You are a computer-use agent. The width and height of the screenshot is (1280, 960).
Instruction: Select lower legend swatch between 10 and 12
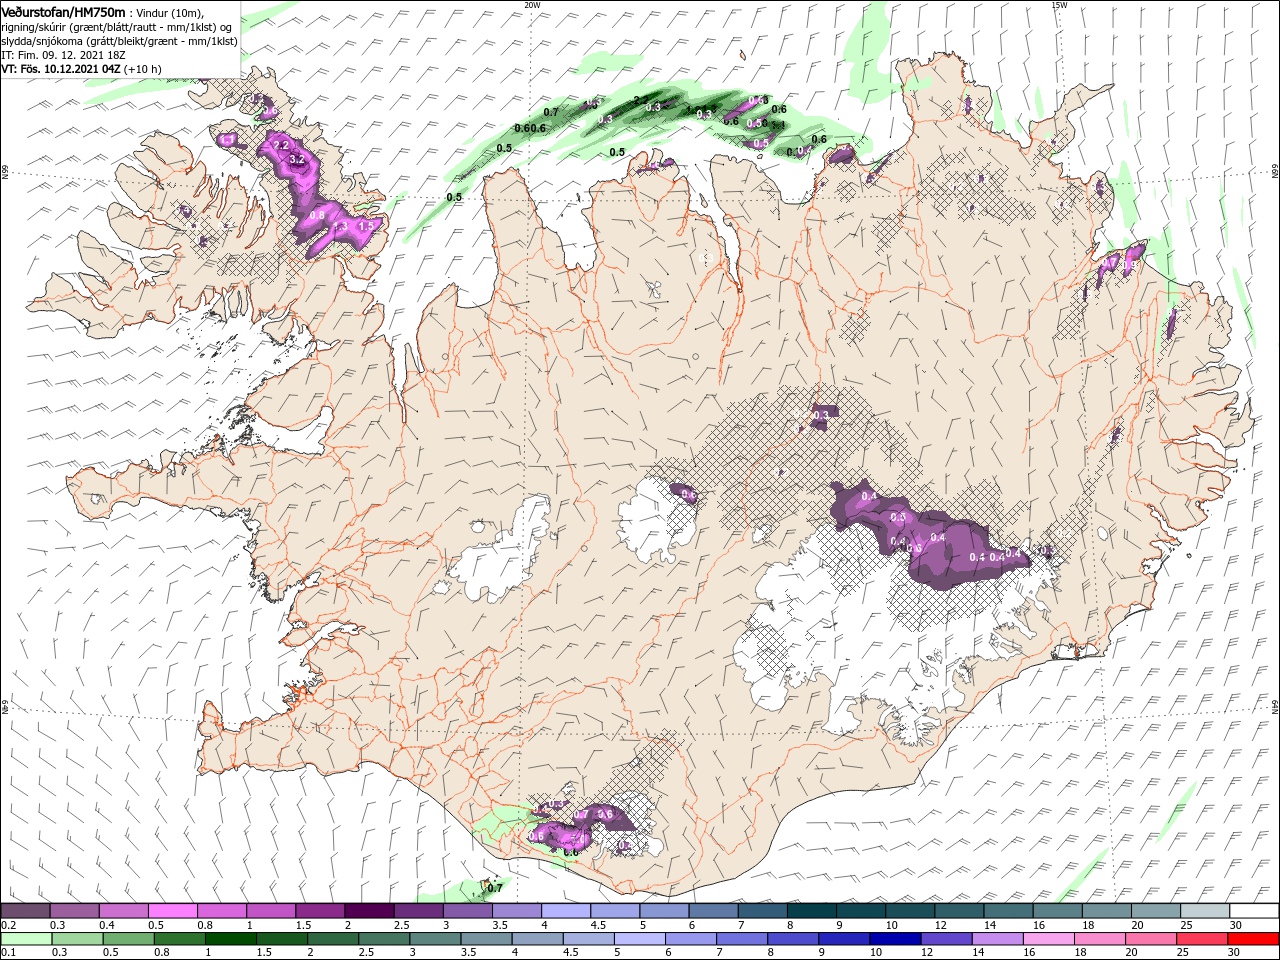pos(897,939)
